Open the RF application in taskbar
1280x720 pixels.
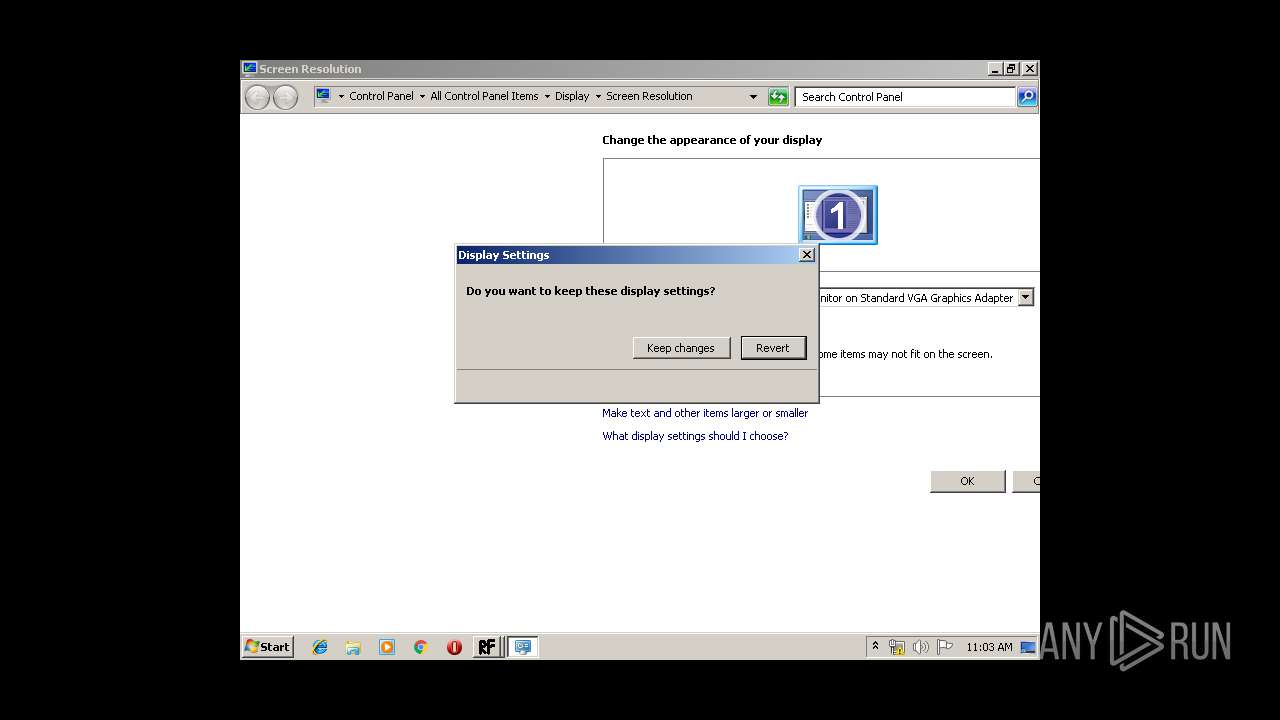487,647
